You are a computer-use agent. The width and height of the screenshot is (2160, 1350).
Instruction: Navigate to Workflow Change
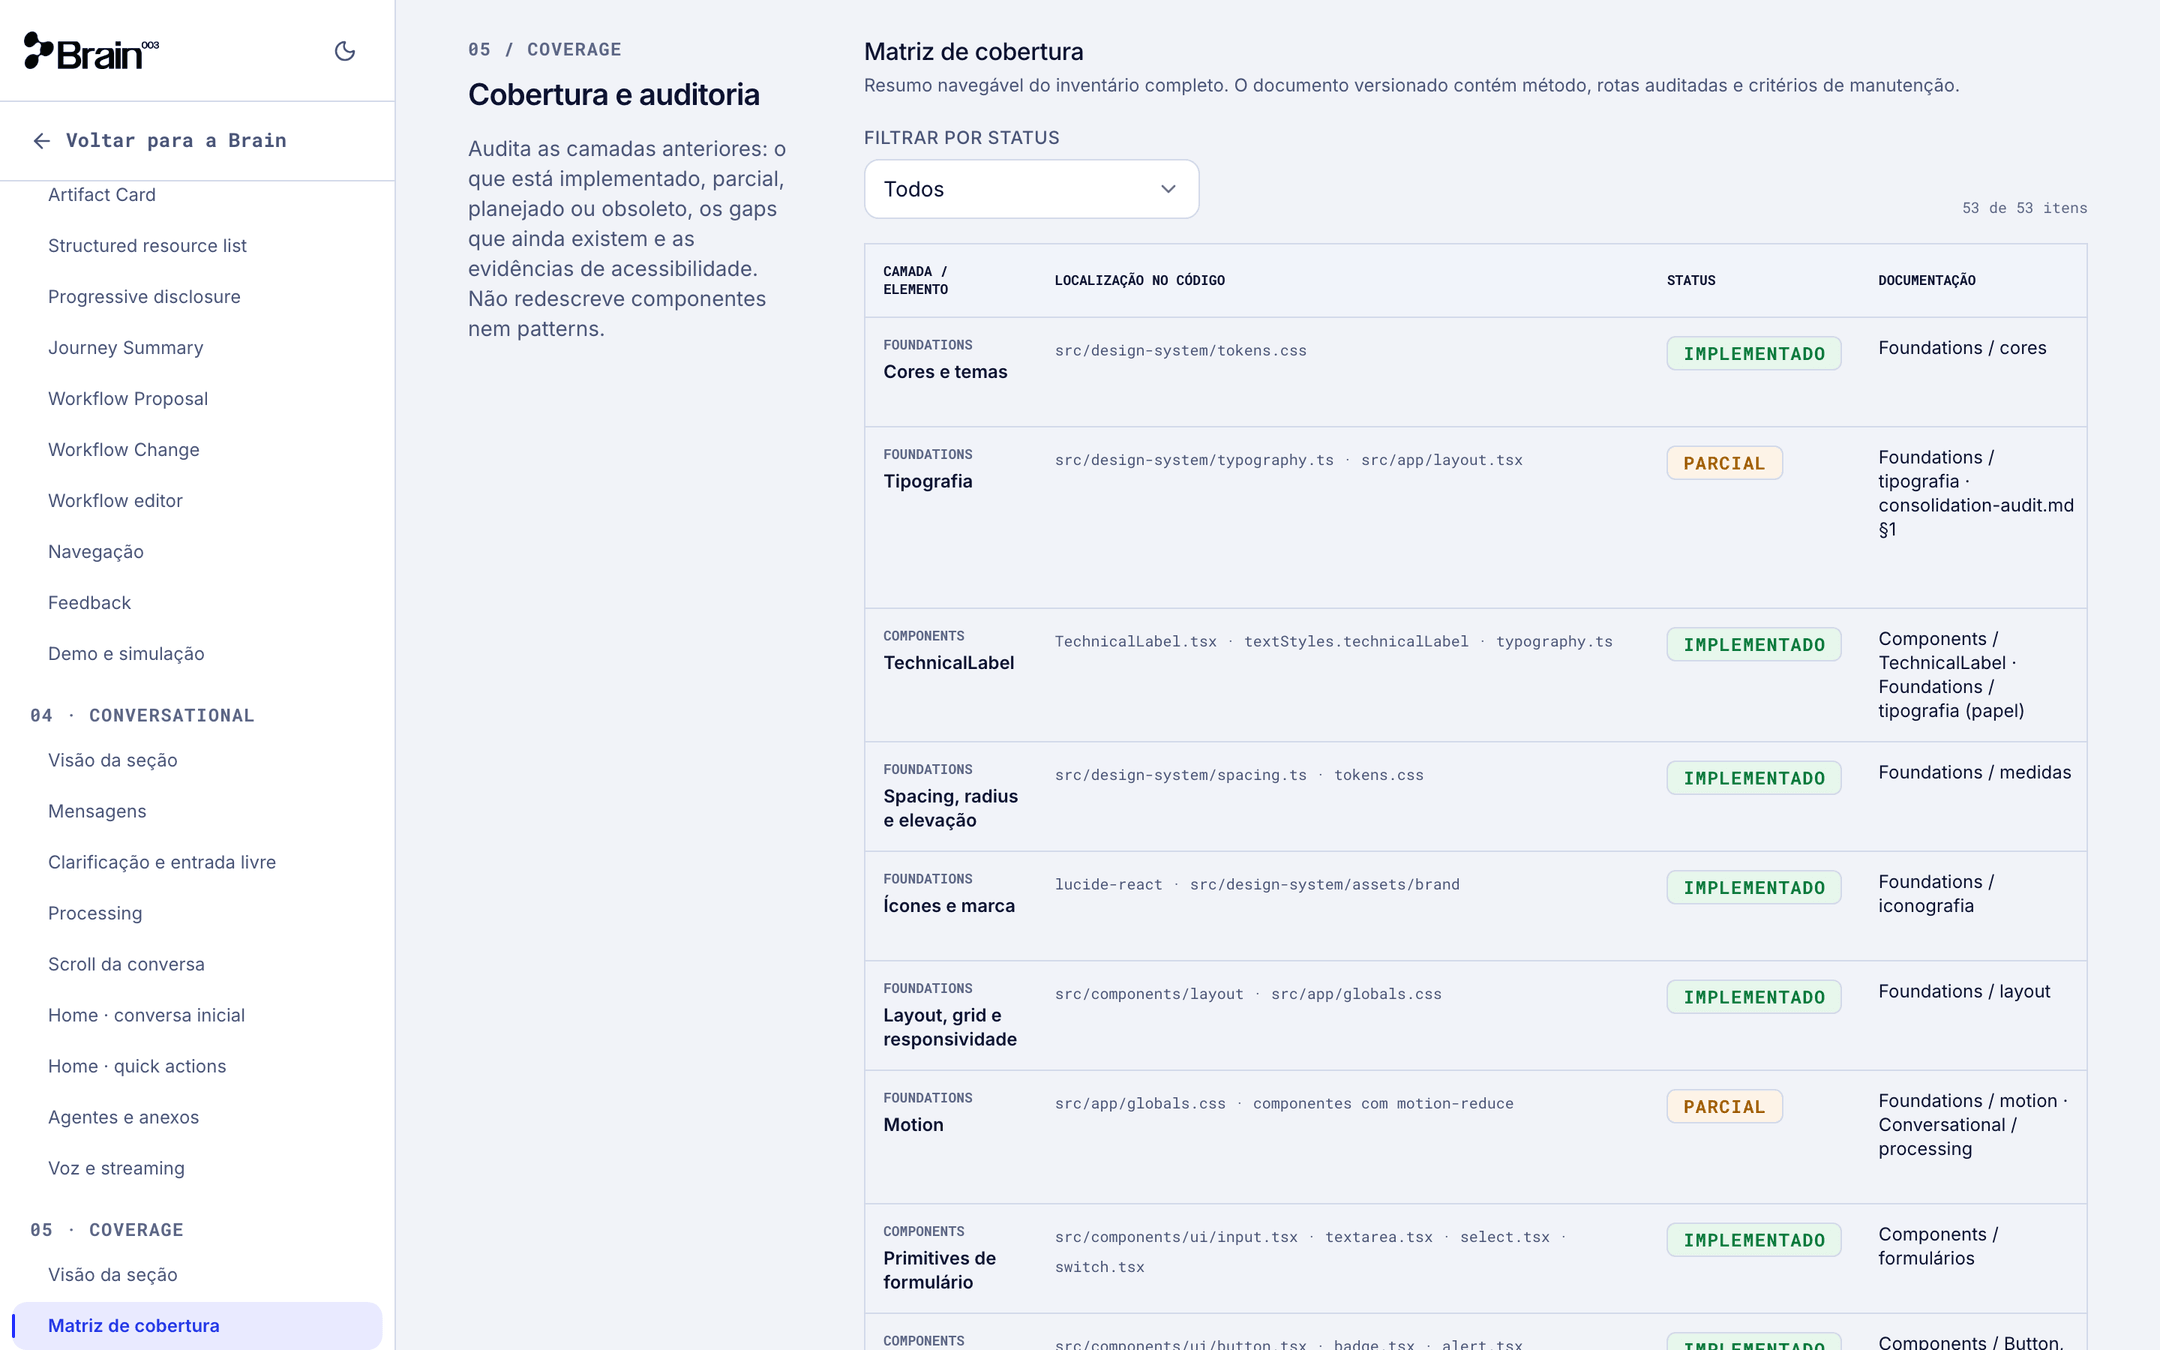click(124, 450)
